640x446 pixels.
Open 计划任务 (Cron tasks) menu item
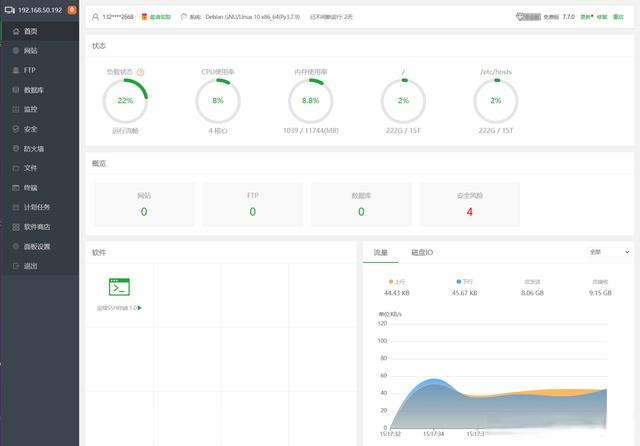click(36, 207)
